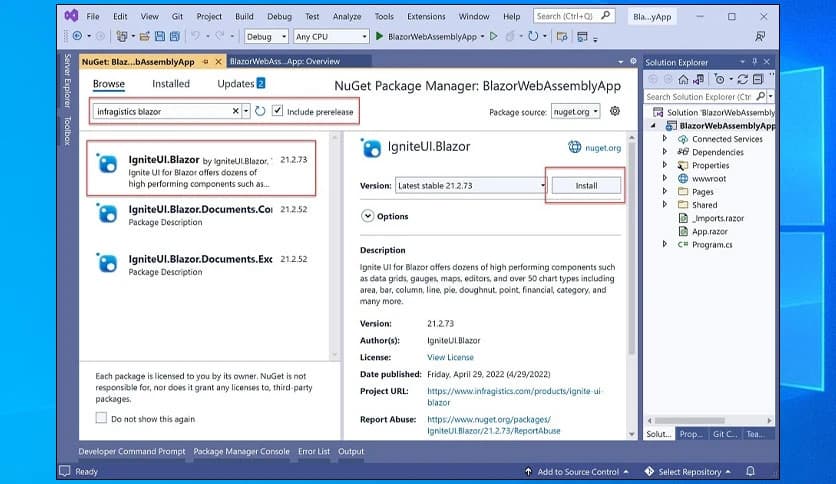
Task: Expand the Dependencies tree node
Action: click(664, 152)
